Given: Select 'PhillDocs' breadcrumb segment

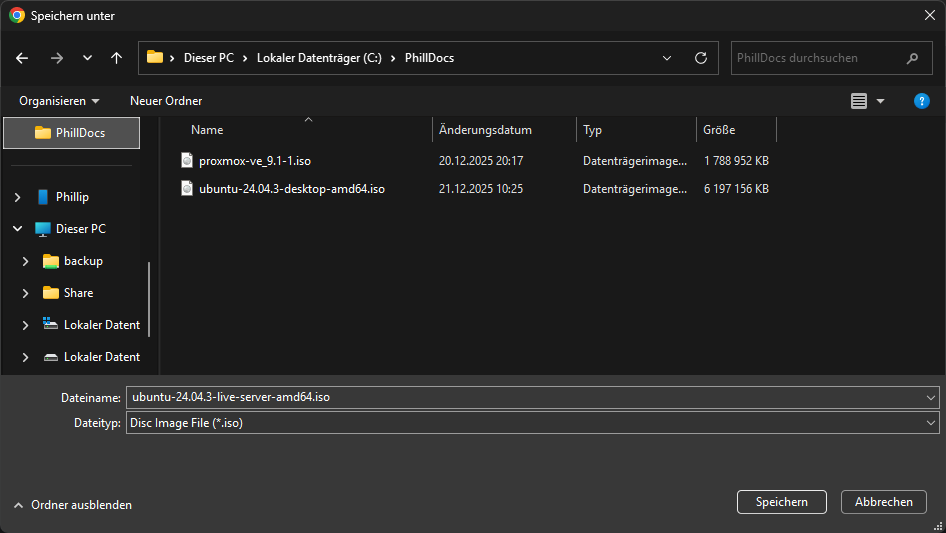Looking at the screenshot, I should tap(429, 58).
